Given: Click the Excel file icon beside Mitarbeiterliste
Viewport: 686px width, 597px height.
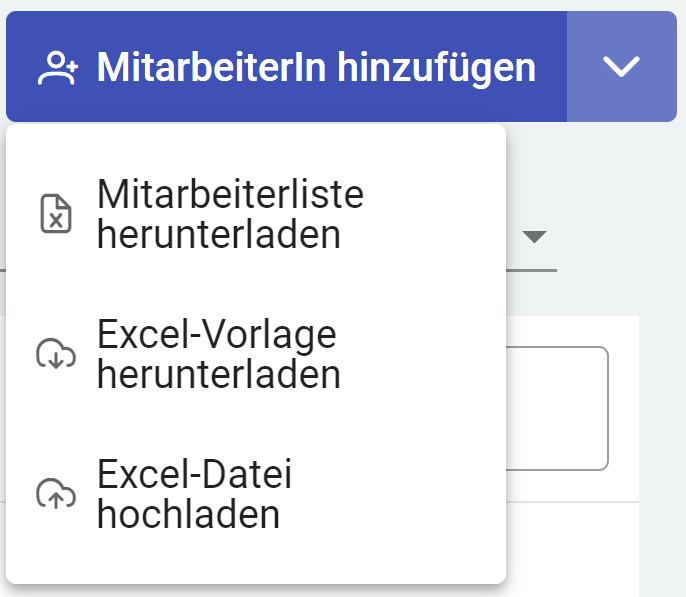Looking at the screenshot, I should 56,214.
